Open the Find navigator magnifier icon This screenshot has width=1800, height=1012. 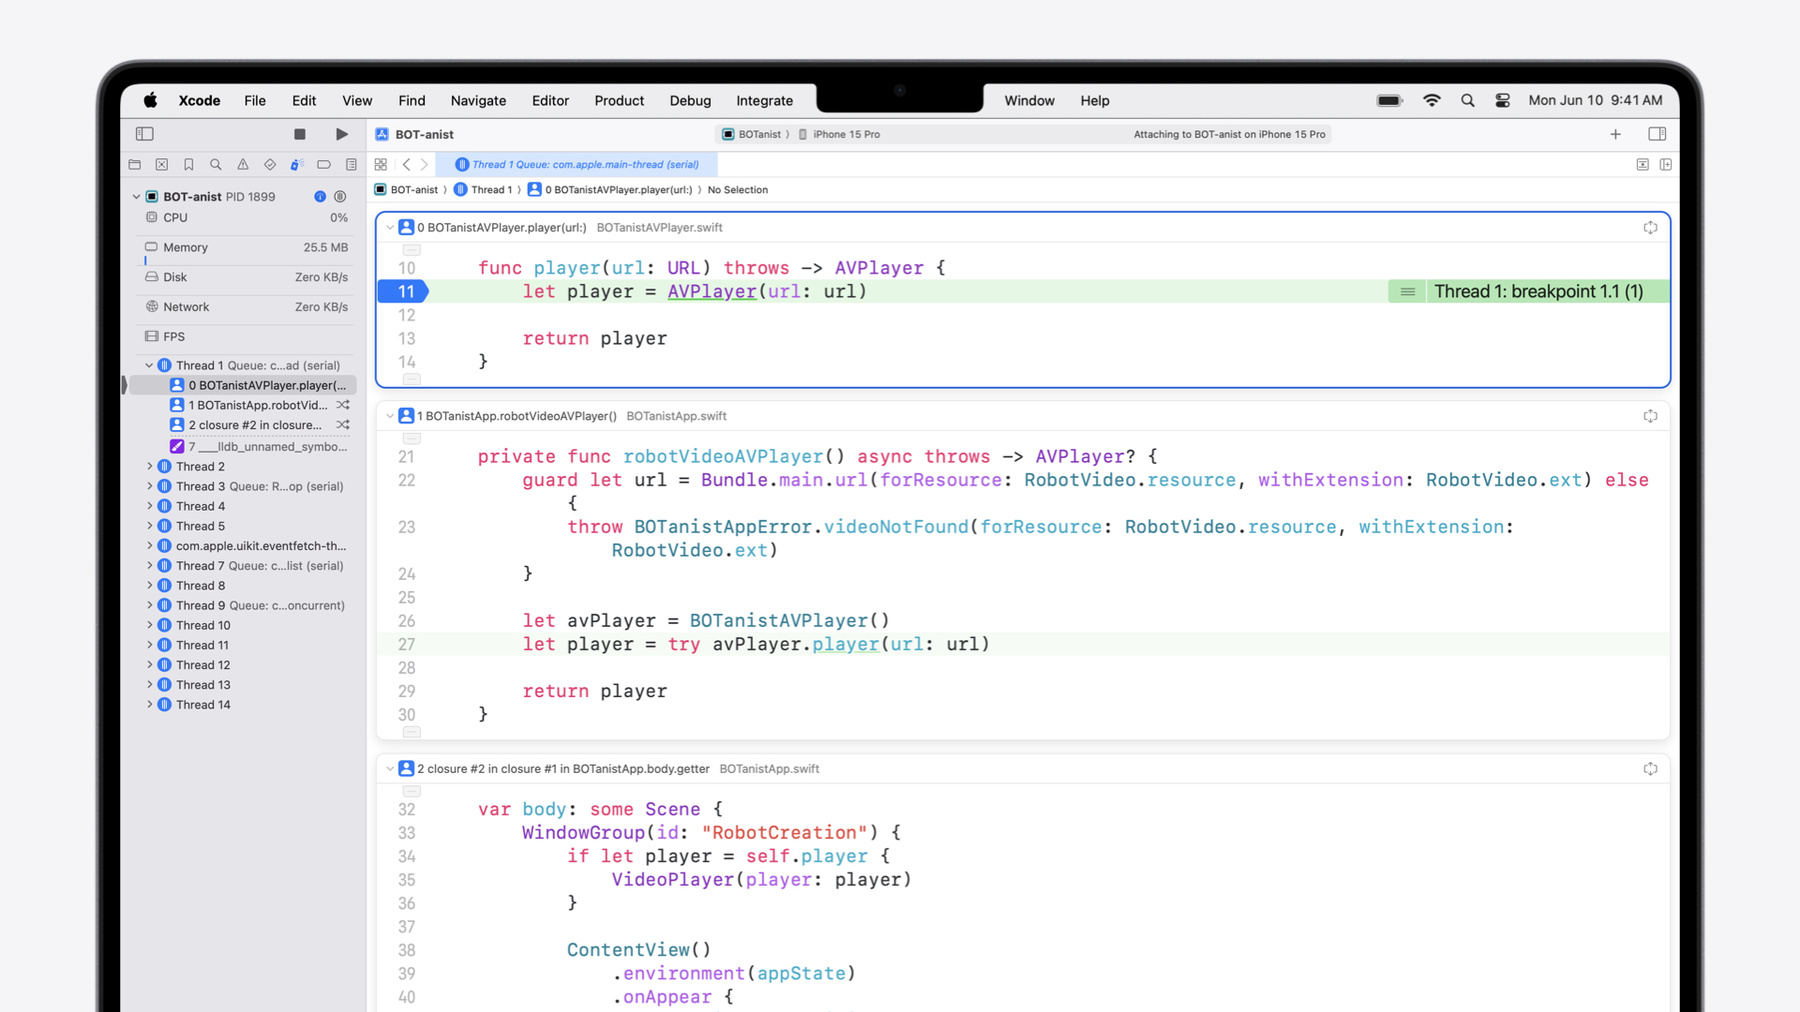coord(216,165)
